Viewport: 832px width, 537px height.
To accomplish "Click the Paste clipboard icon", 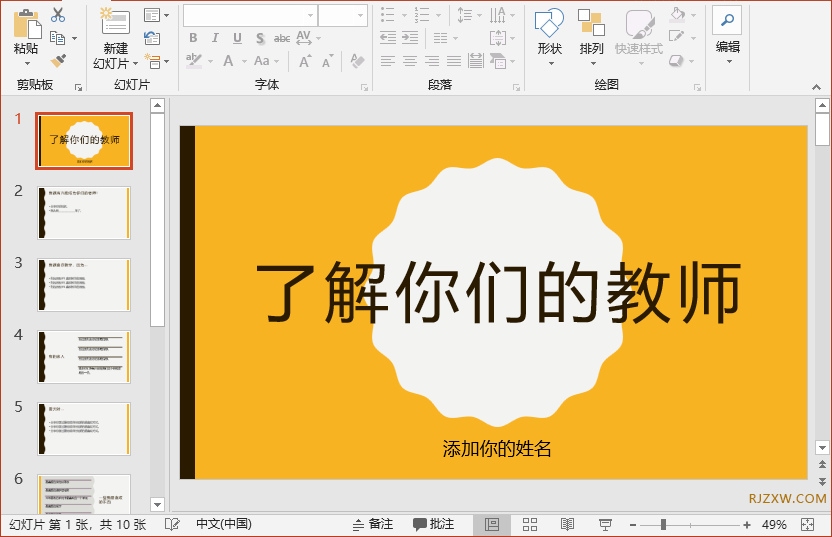I will (27, 24).
